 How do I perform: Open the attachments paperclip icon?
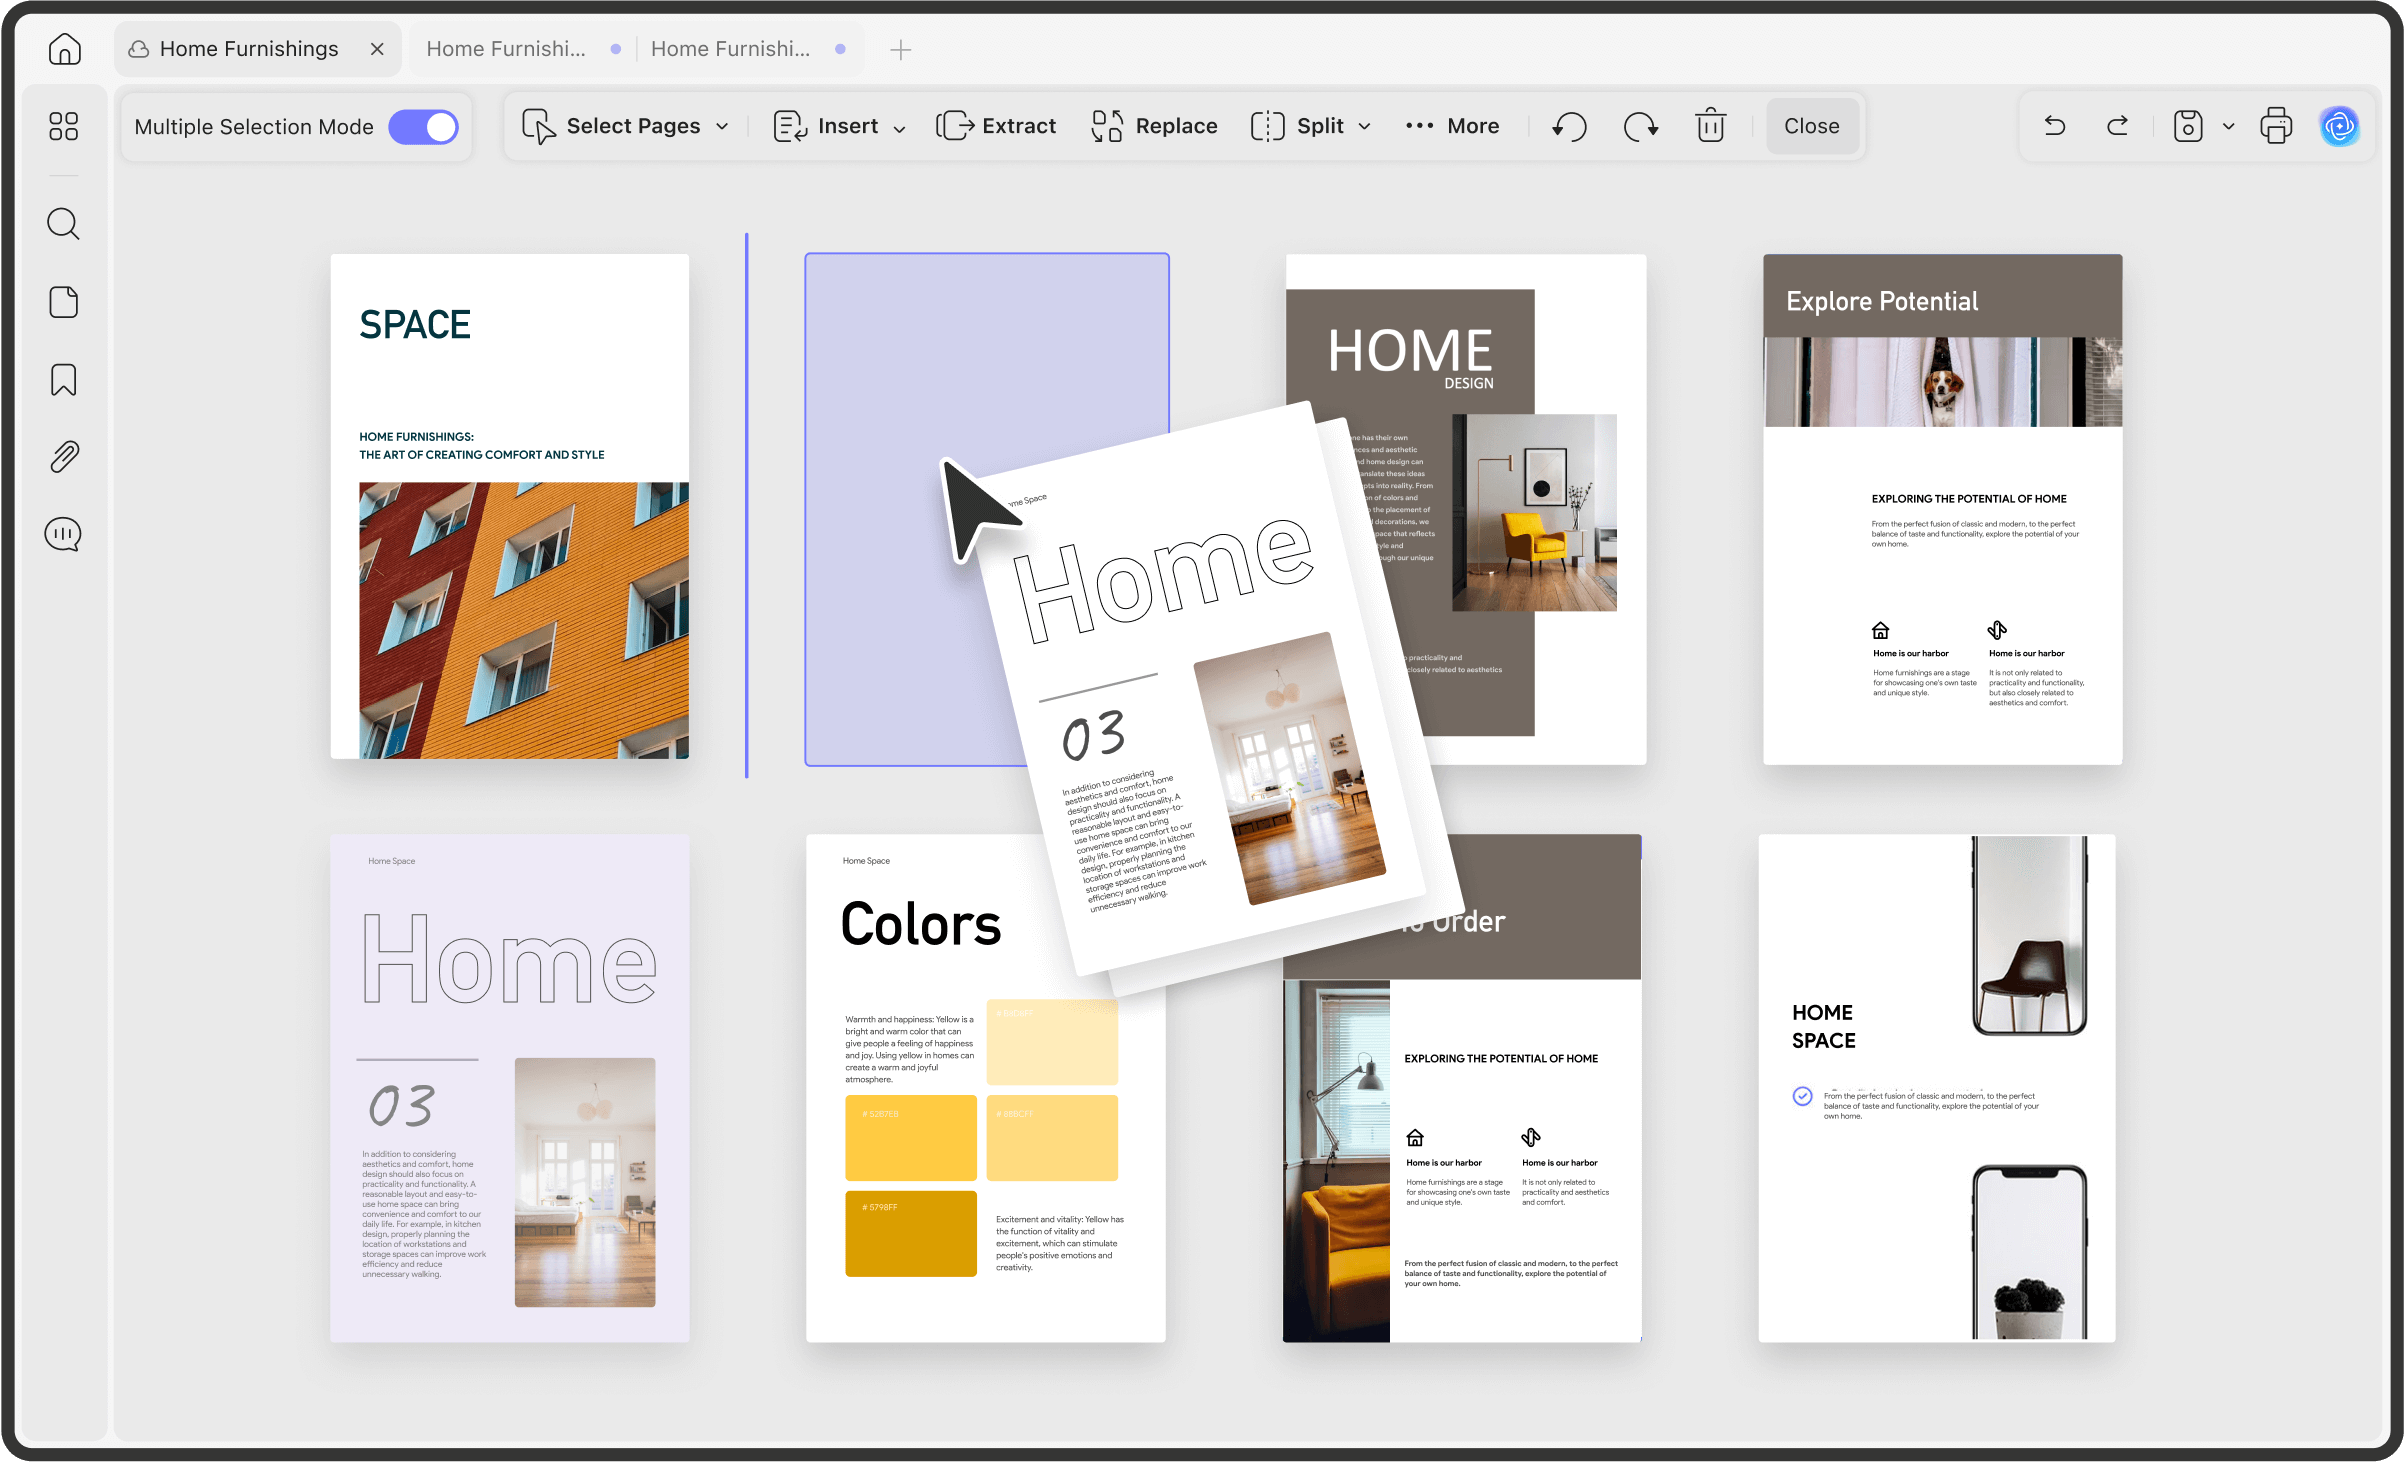click(64, 457)
